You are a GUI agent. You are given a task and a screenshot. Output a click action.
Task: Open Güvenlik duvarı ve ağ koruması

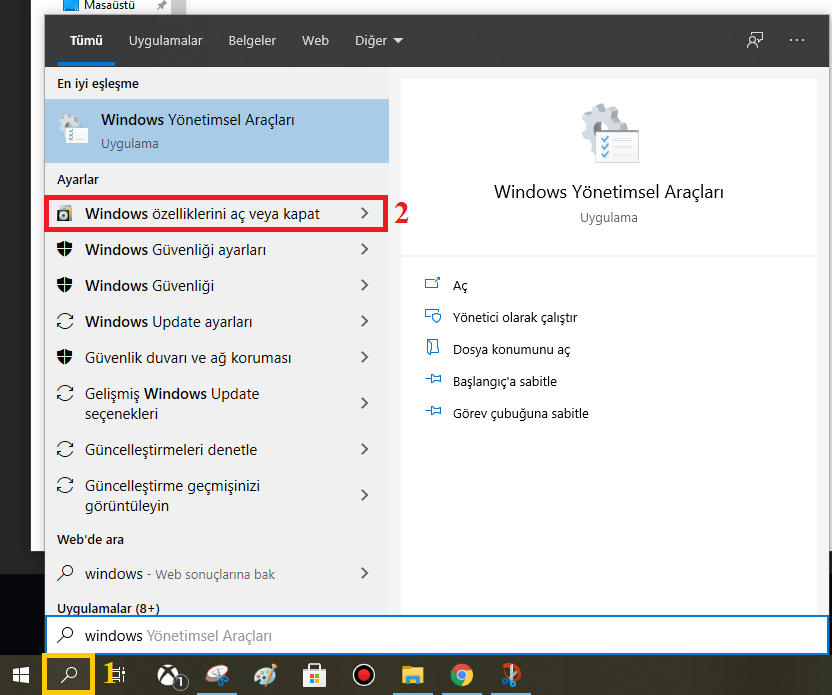point(217,358)
